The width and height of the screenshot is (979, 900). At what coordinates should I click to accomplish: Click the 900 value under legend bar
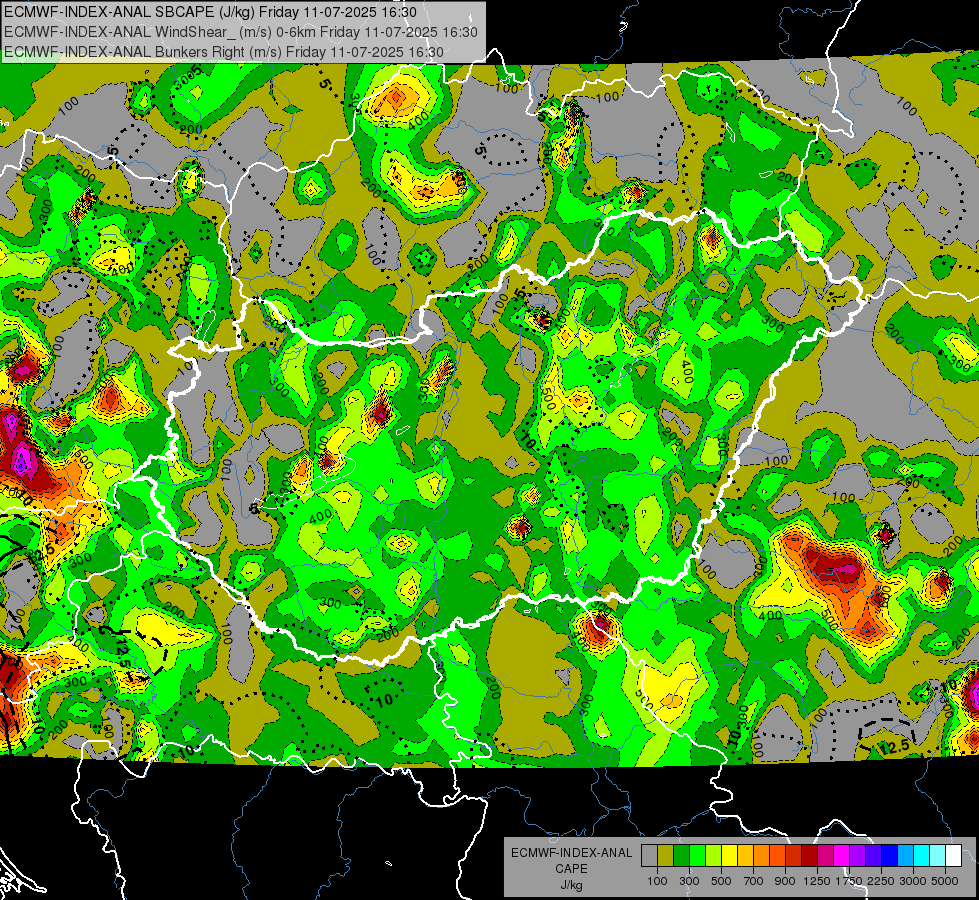coord(785,881)
